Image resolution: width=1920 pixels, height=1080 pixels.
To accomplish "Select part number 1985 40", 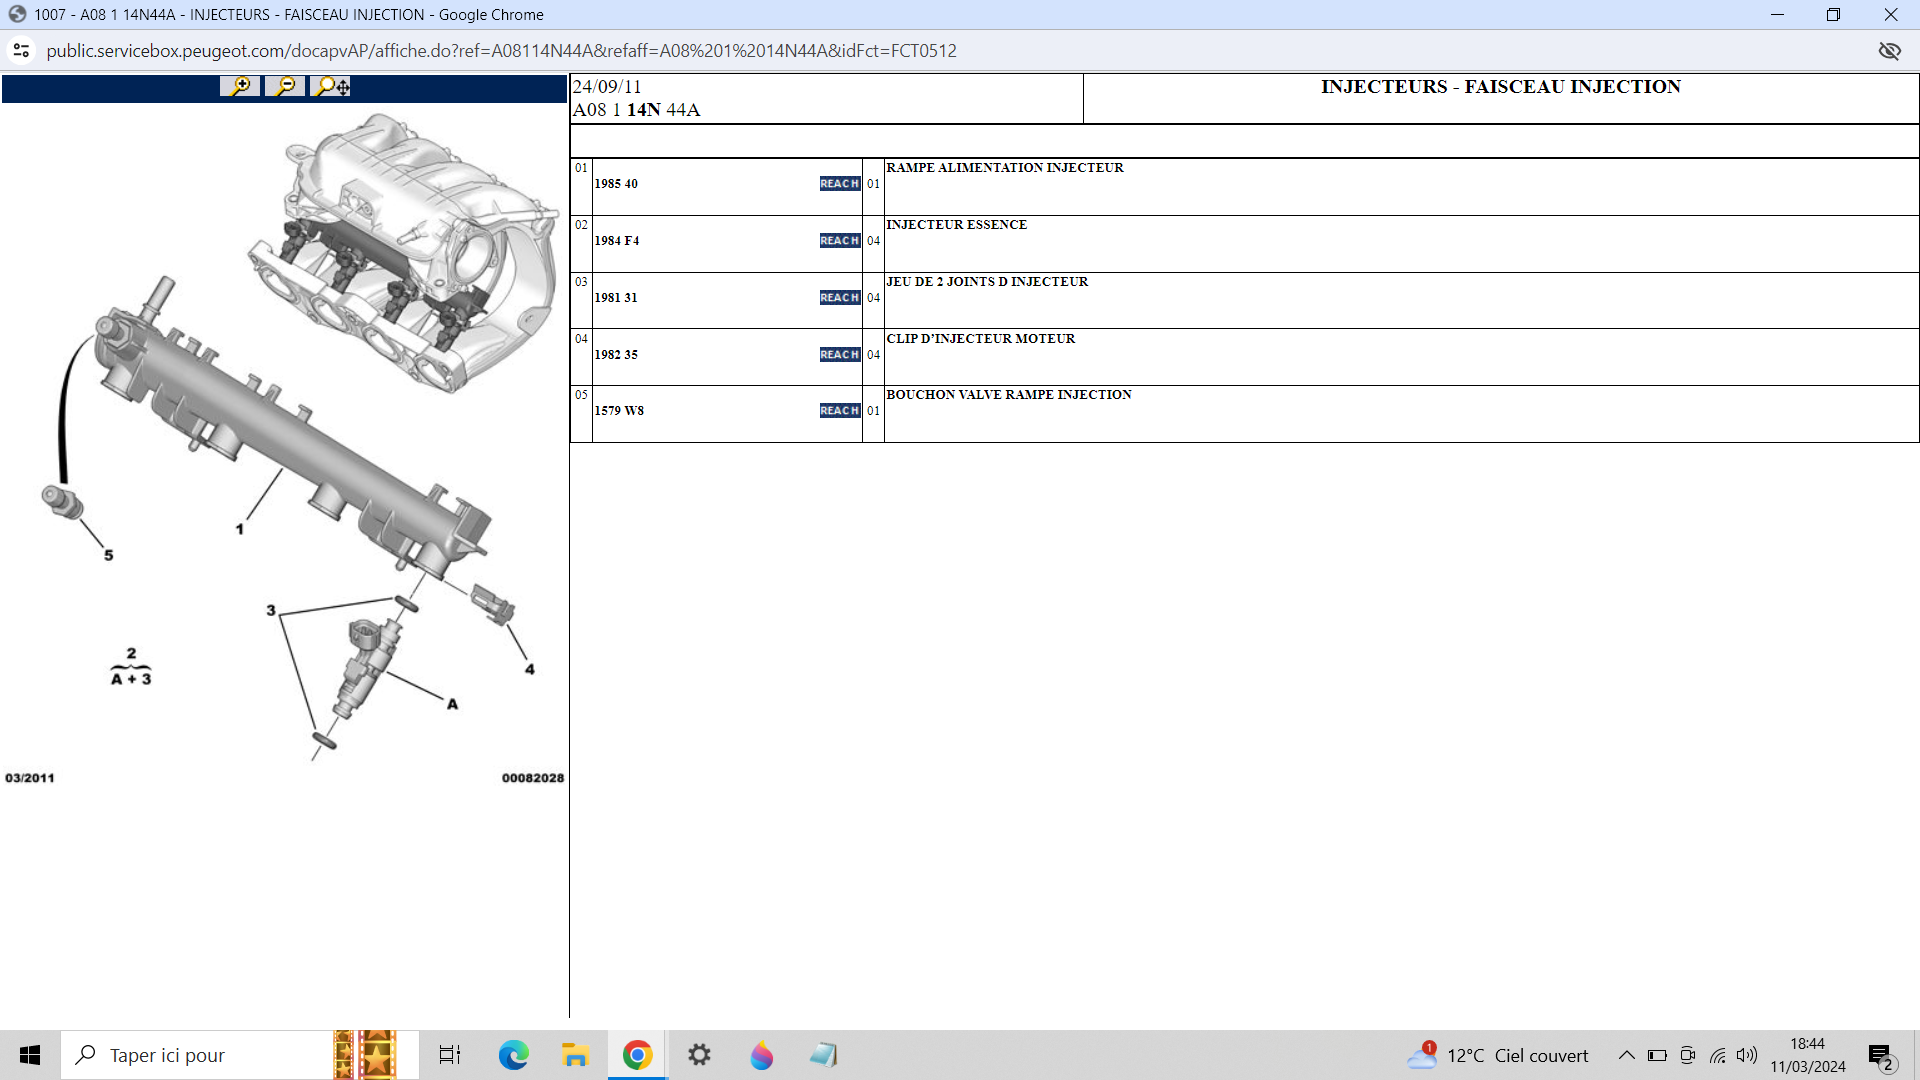I will click(x=616, y=184).
